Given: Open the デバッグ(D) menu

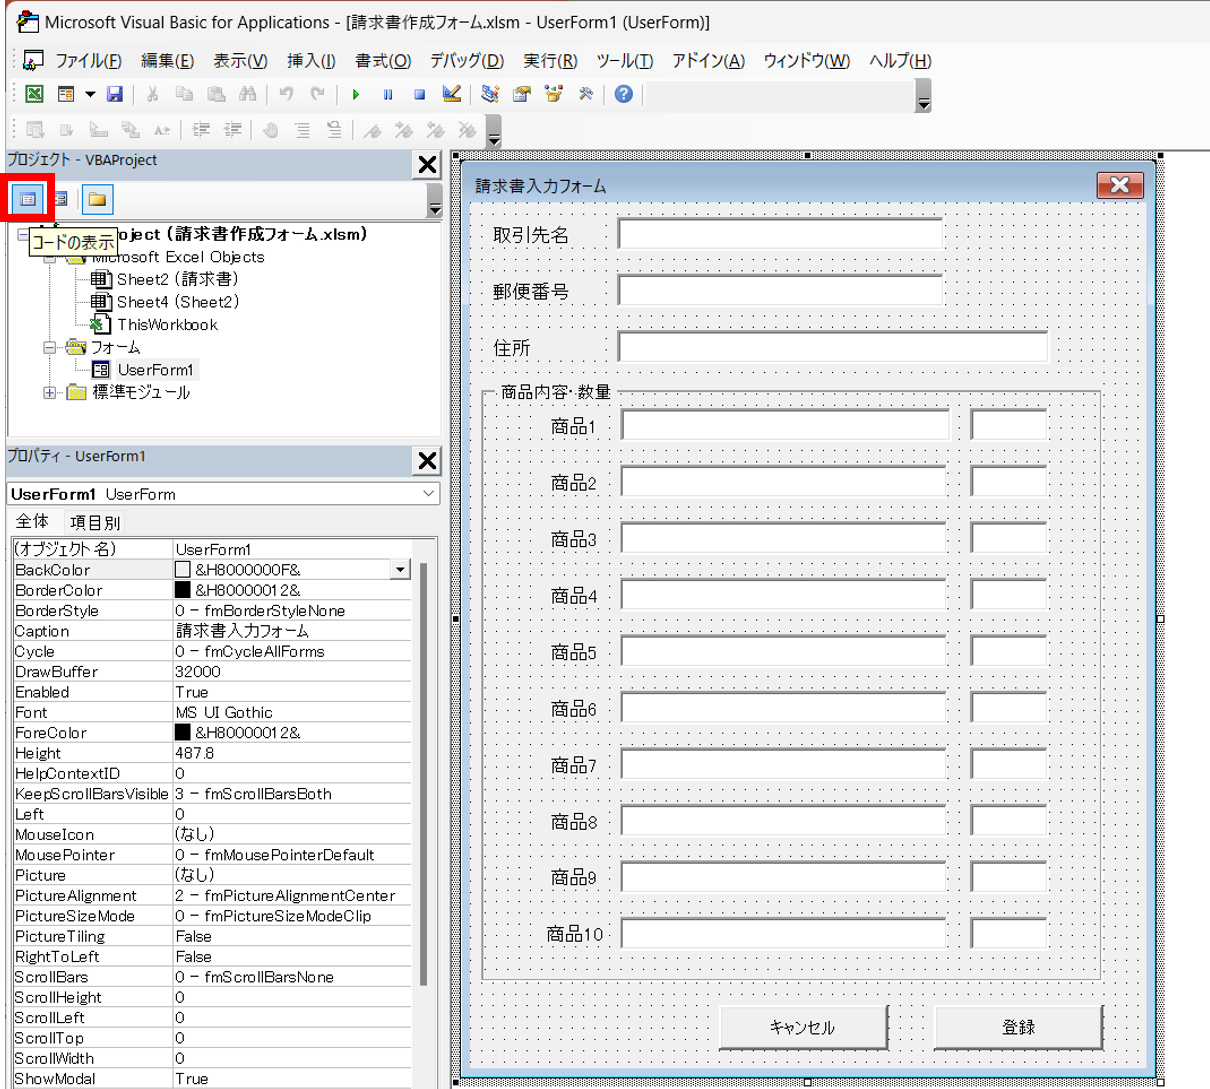Looking at the screenshot, I should tap(466, 61).
